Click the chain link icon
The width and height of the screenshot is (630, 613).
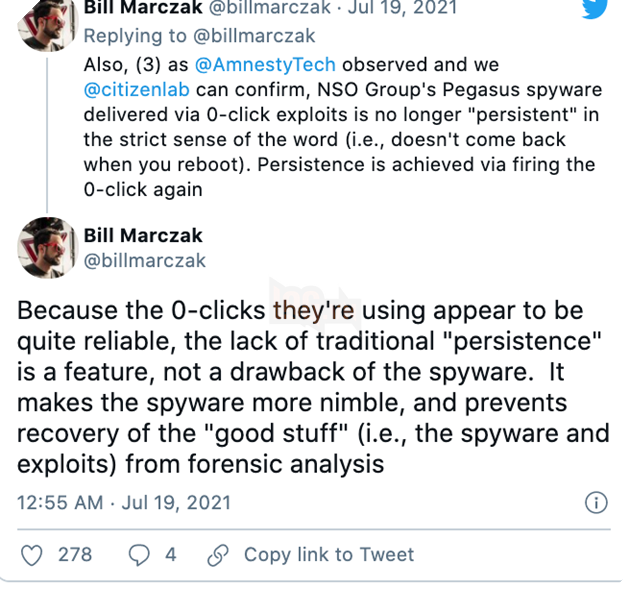[x=216, y=554]
